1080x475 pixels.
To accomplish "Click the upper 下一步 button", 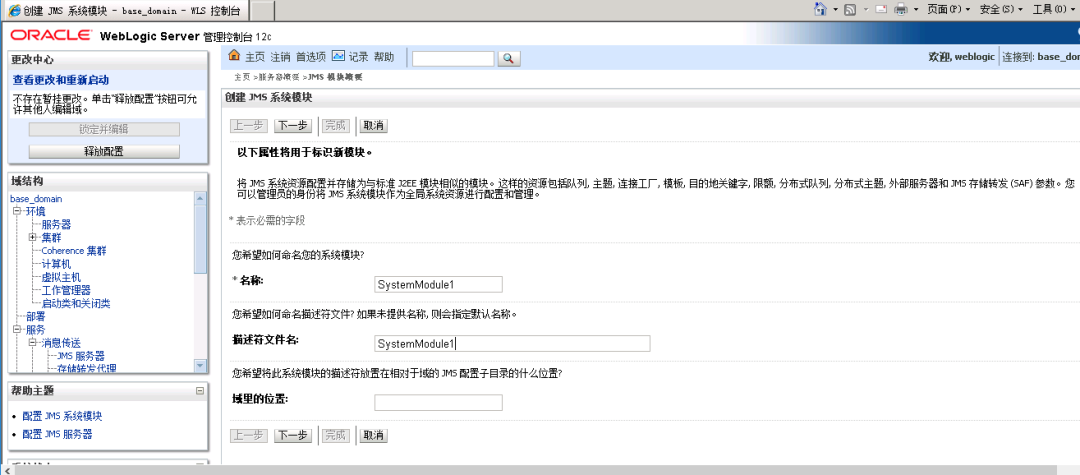I will (293, 126).
